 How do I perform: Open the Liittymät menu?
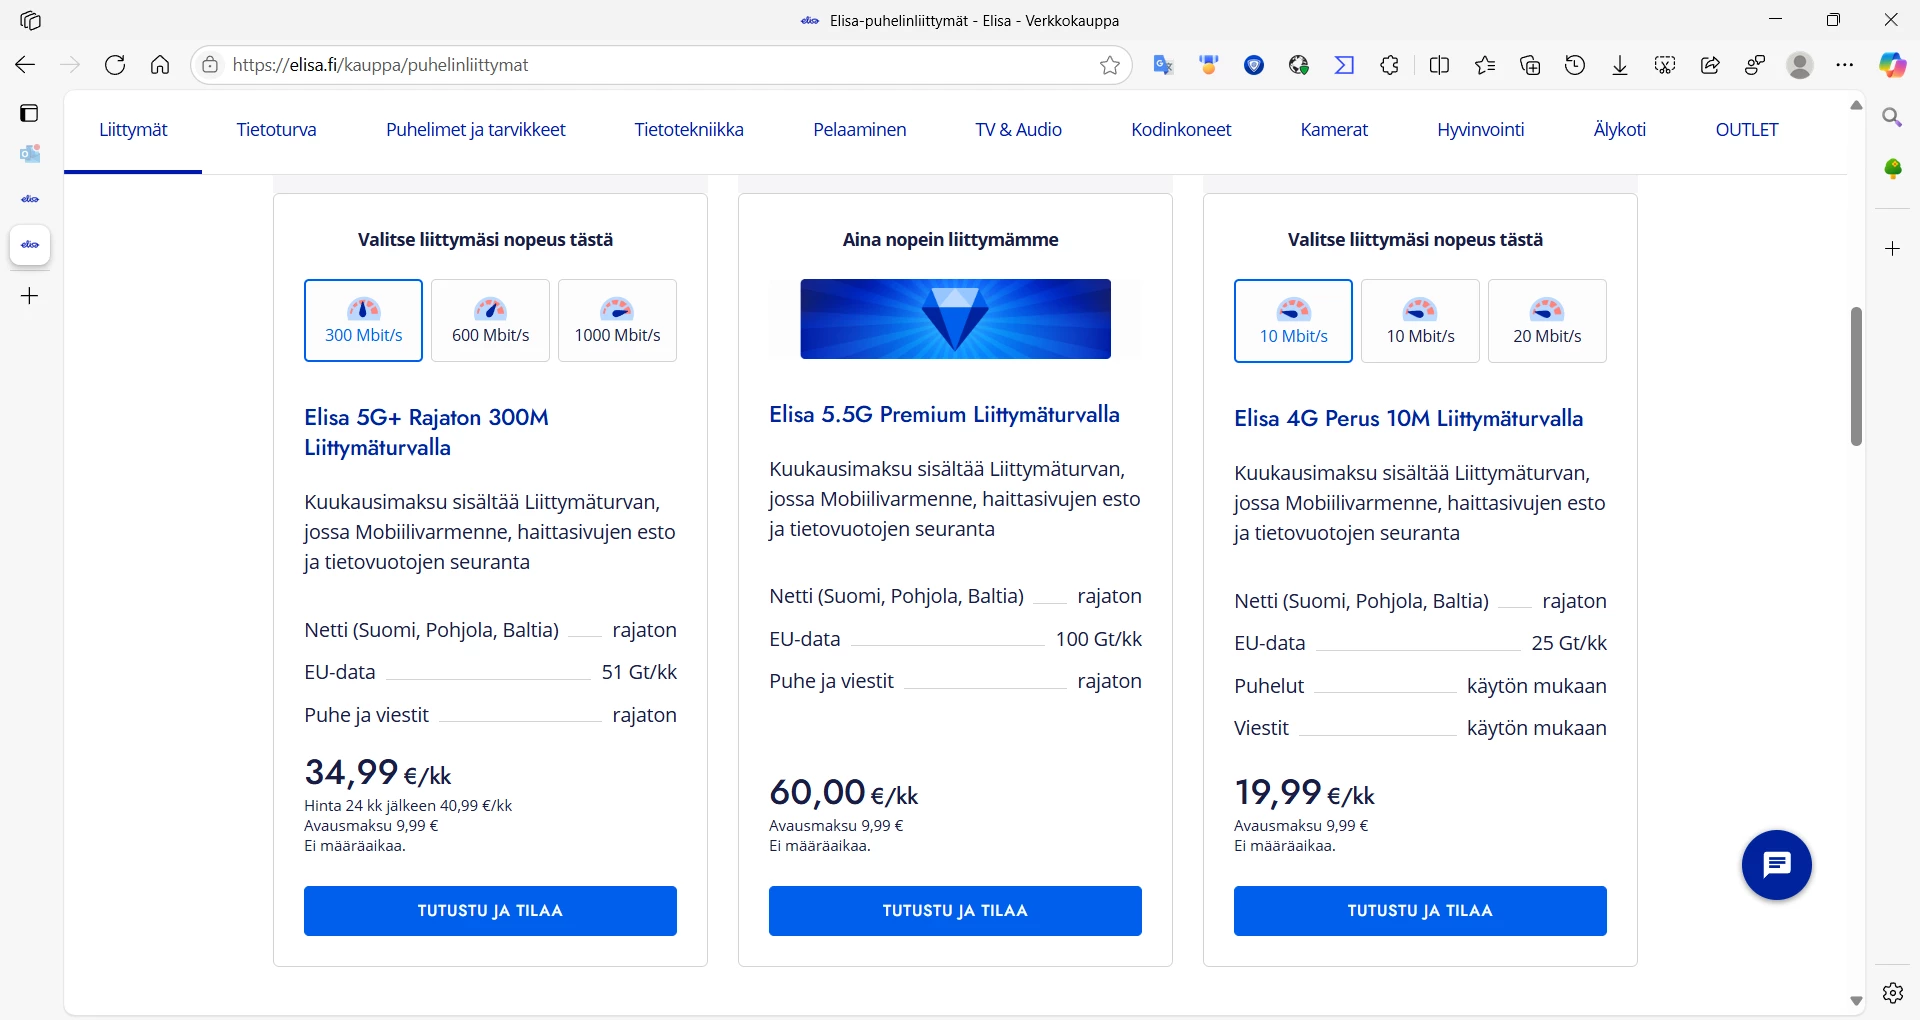tap(133, 130)
